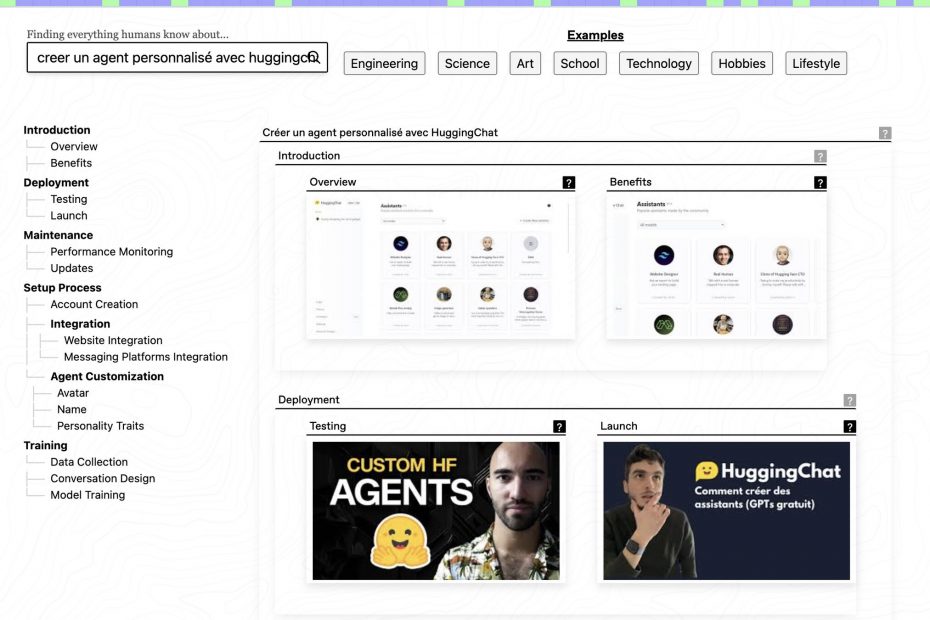This screenshot has width=930, height=620.
Task: Click the help icon beside Testing
Action: (x=559, y=427)
